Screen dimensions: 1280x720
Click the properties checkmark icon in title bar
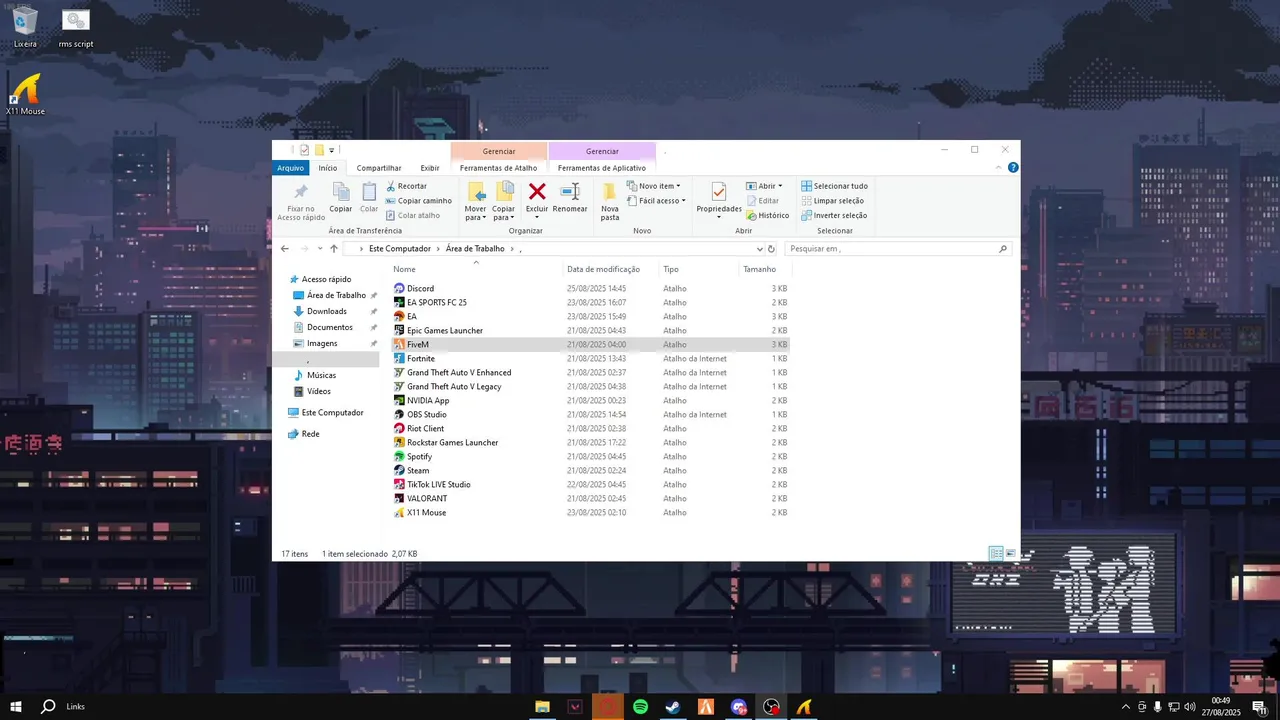click(x=305, y=150)
